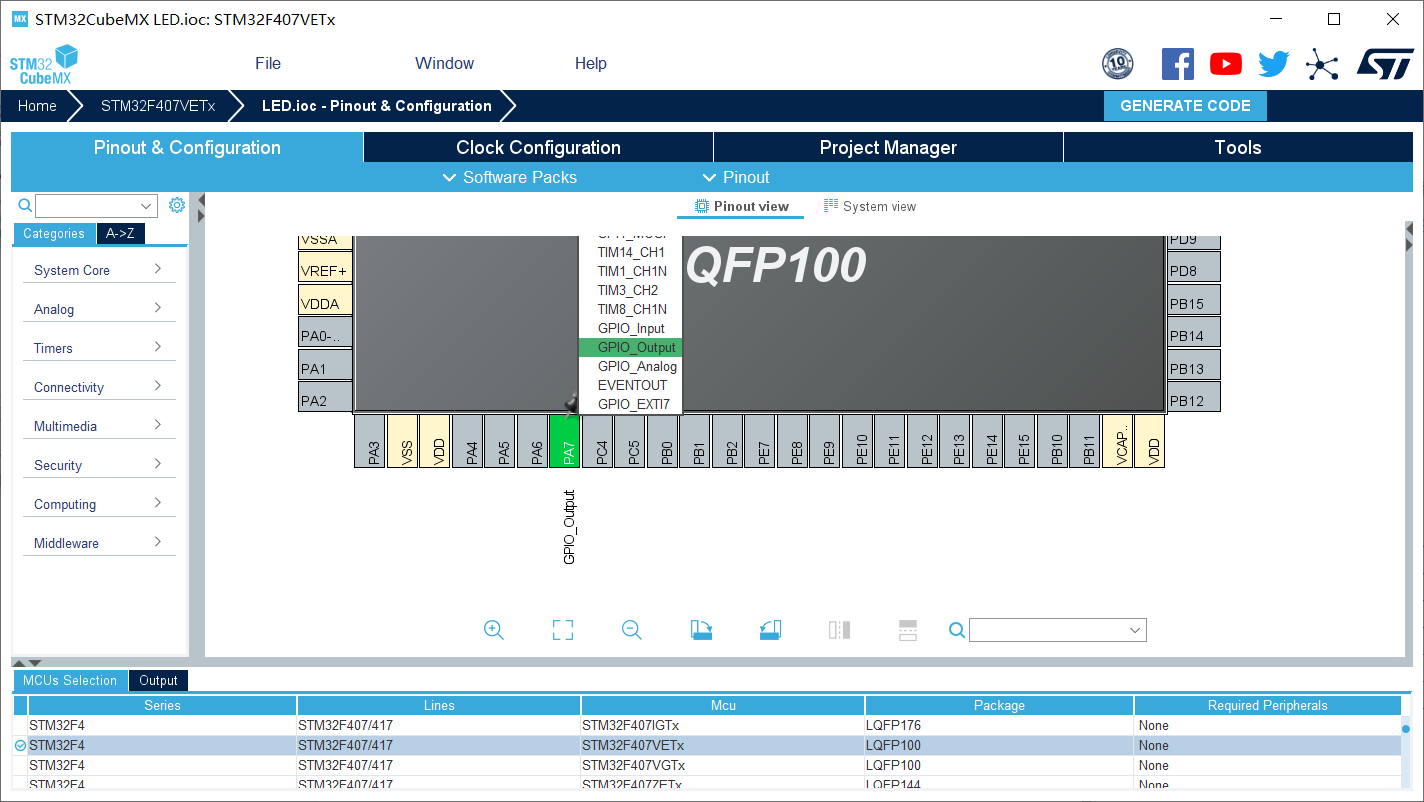Choose GPIO_EXTI7 from the pin menu
The image size is (1424, 802).
point(631,404)
